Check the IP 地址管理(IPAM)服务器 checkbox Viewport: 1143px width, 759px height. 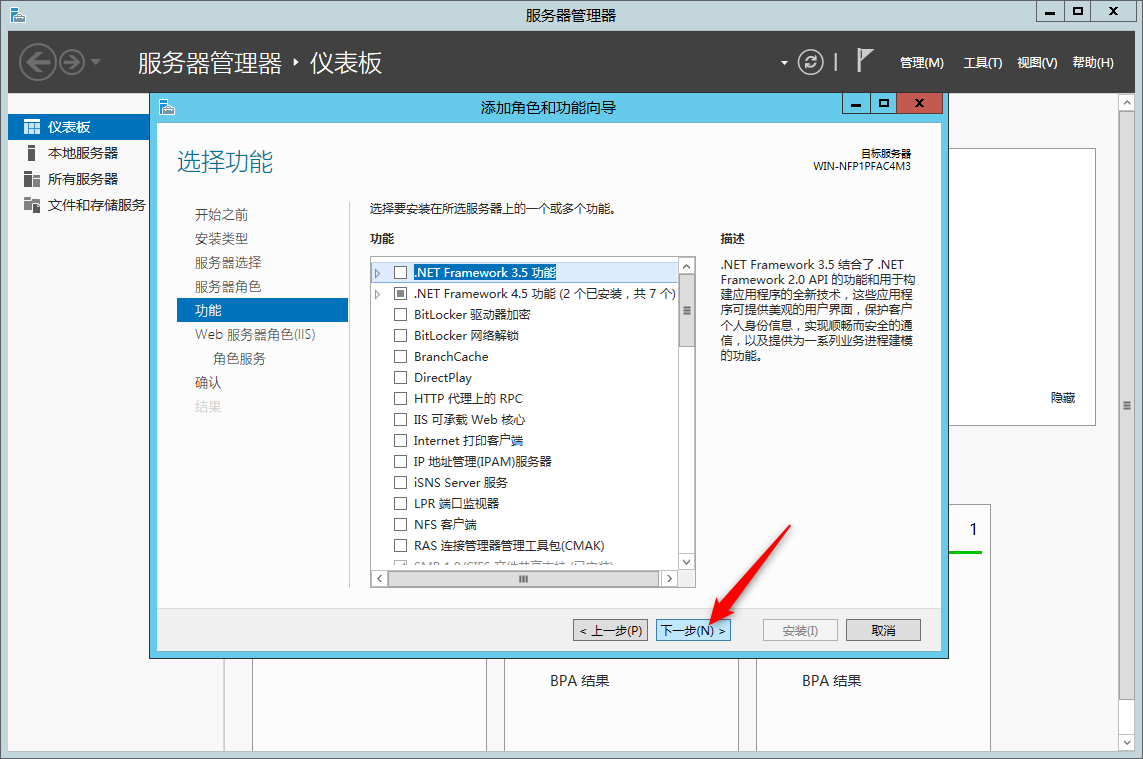click(x=400, y=462)
